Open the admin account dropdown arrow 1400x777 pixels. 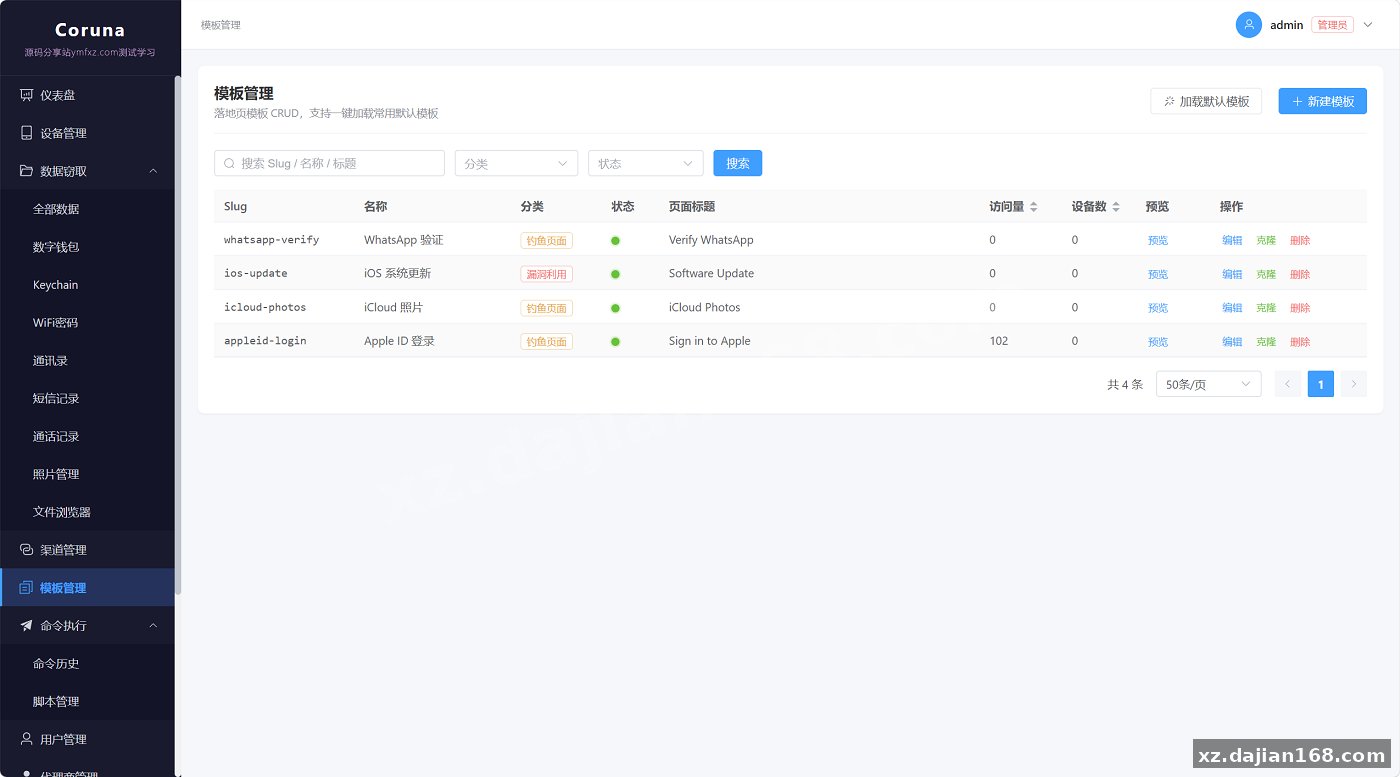[x=1368, y=25]
